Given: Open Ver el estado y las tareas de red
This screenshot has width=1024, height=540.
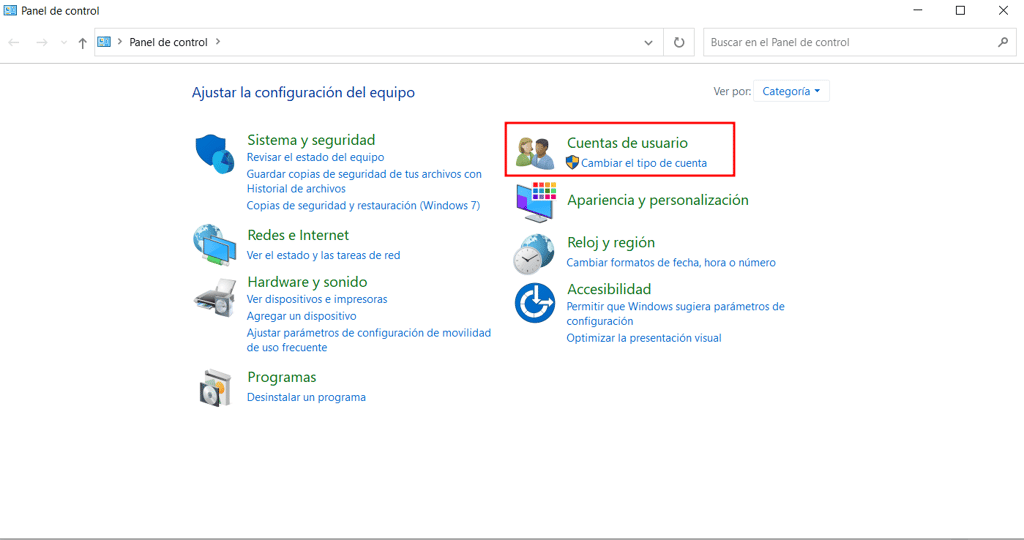Looking at the screenshot, I should pos(323,255).
